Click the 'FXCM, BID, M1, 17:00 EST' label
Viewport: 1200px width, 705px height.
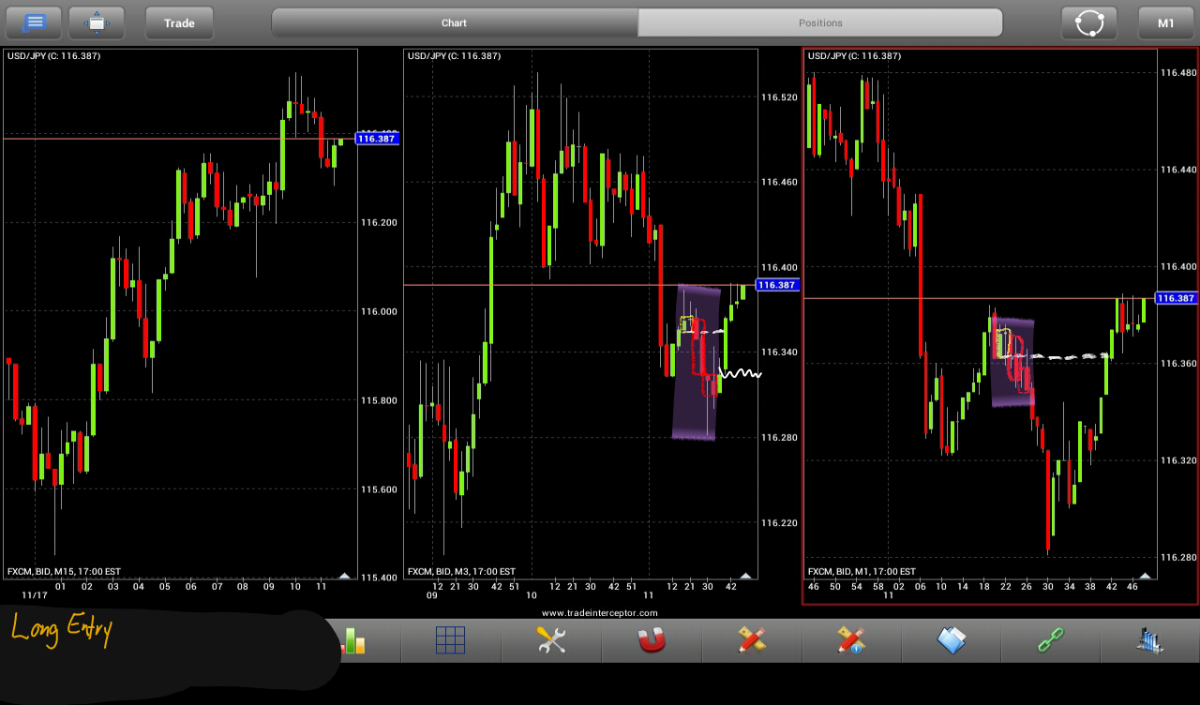click(861, 571)
